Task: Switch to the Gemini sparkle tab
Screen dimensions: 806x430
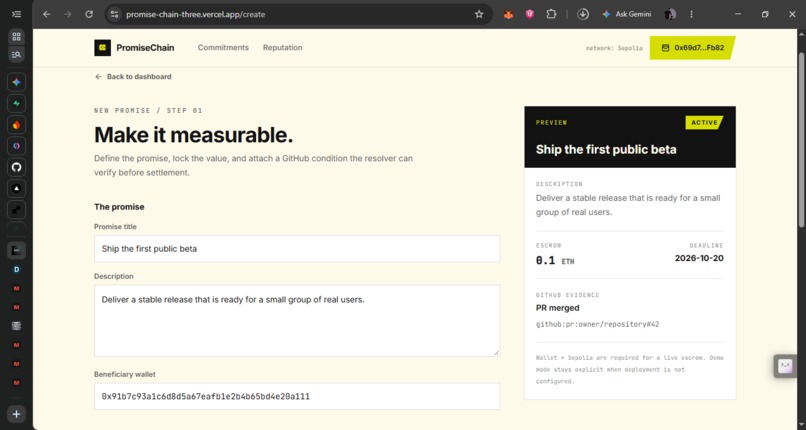Action: pyautogui.click(x=16, y=82)
